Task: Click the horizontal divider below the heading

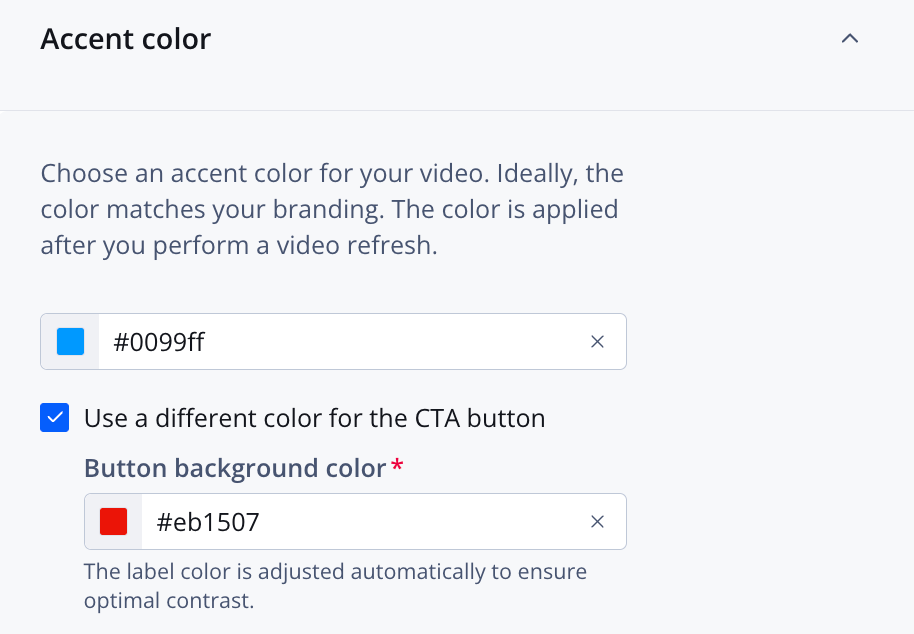Action: tap(456, 110)
